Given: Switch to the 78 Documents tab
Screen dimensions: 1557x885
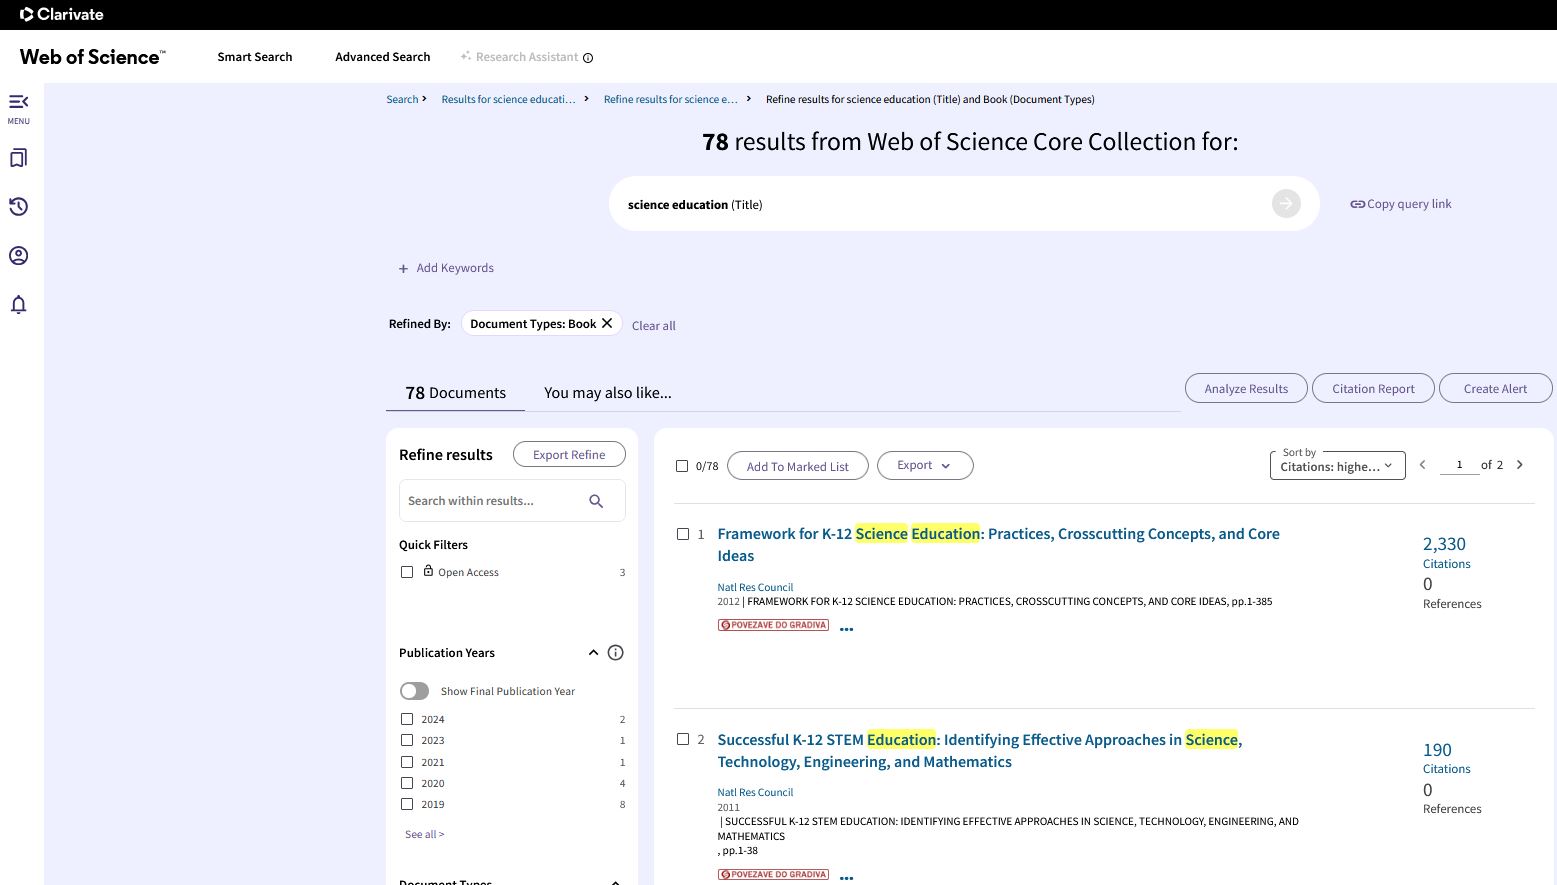Looking at the screenshot, I should [x=456, y=393].
